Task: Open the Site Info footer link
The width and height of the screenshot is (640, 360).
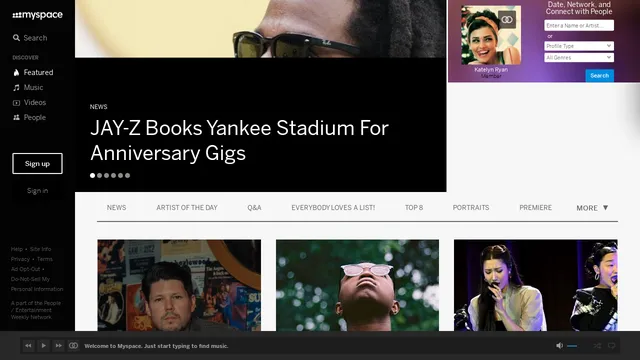Action: click(x=40, y=249)
